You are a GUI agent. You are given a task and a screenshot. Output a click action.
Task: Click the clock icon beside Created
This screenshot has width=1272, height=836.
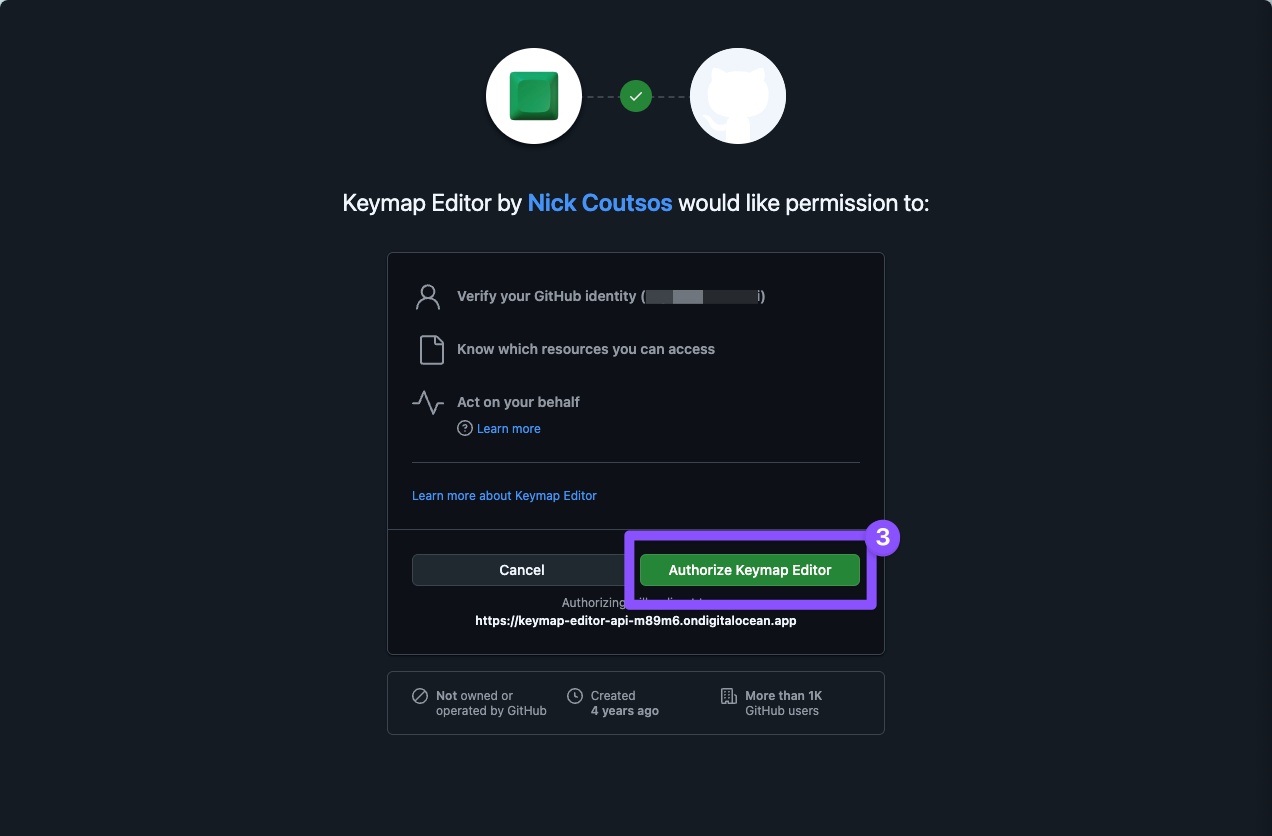pyautogui.click(x=575, y=696)
